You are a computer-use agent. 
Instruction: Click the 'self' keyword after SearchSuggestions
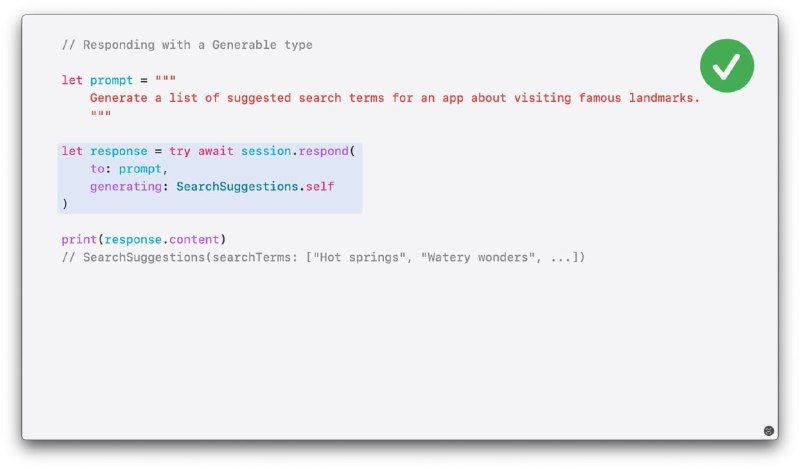[x=320, y=187]
